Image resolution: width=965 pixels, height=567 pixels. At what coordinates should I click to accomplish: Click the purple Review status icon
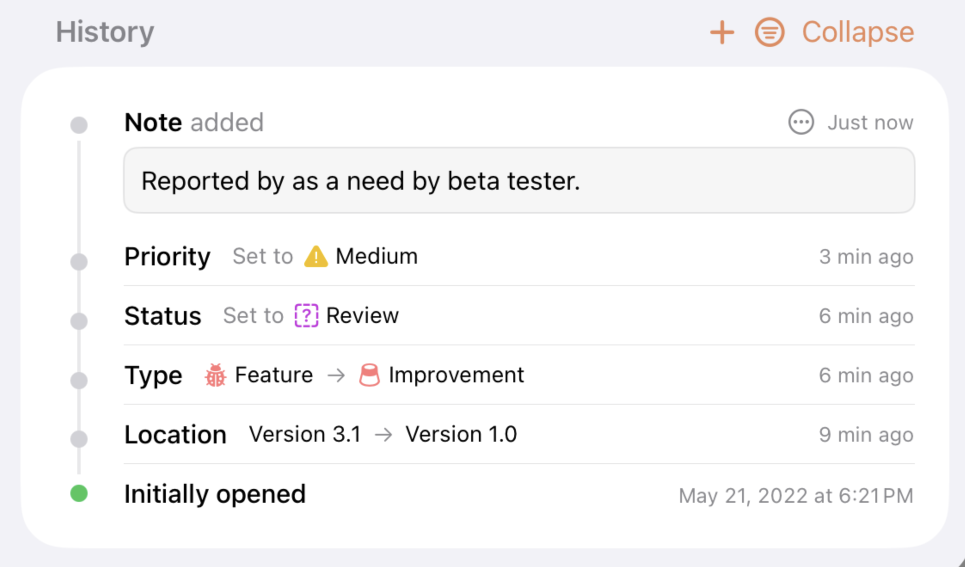(x=306, y=316)
